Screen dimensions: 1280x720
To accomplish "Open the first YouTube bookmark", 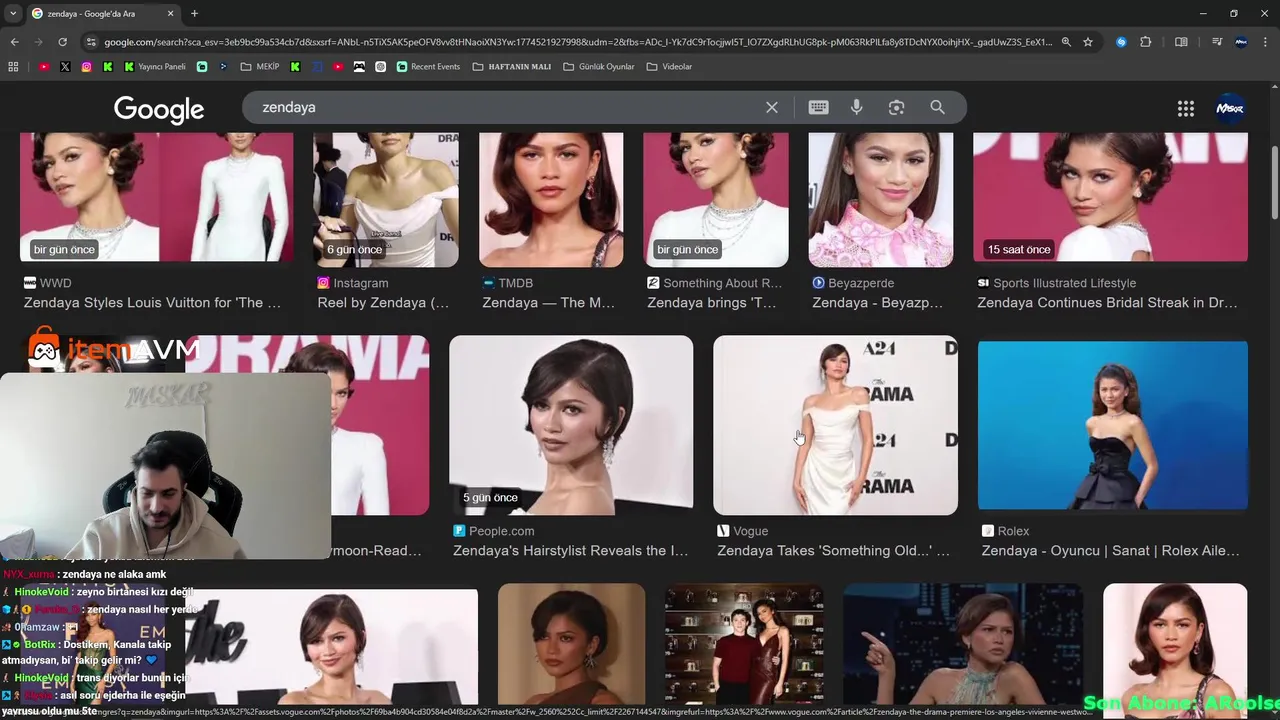I will pyautogui.click(x=44, y=66).
